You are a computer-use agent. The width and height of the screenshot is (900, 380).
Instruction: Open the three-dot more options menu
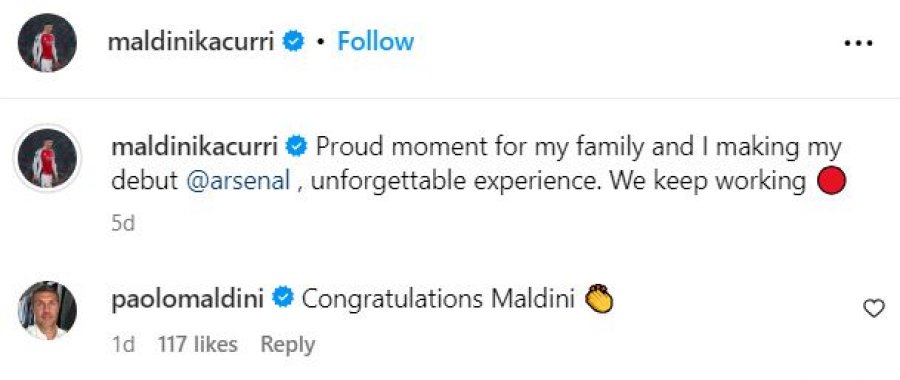pos(859,43)
